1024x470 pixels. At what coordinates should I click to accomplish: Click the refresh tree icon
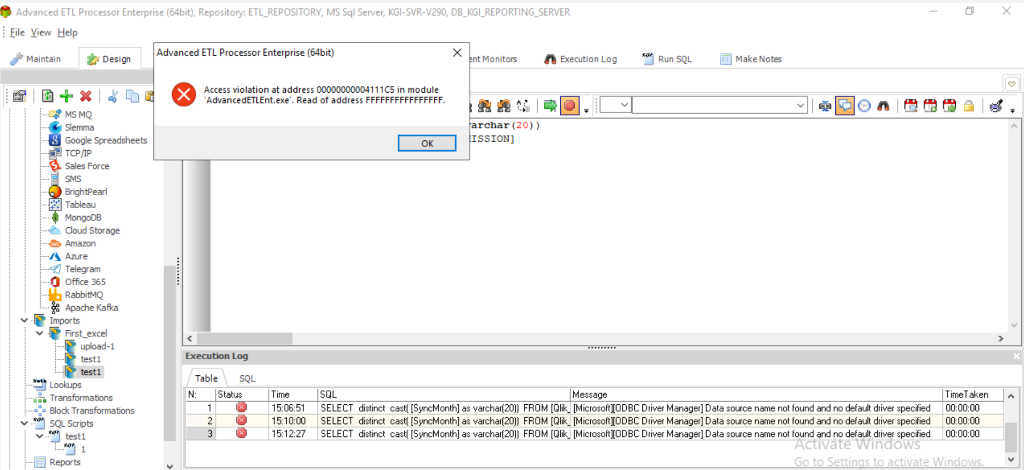coord(48,96)
